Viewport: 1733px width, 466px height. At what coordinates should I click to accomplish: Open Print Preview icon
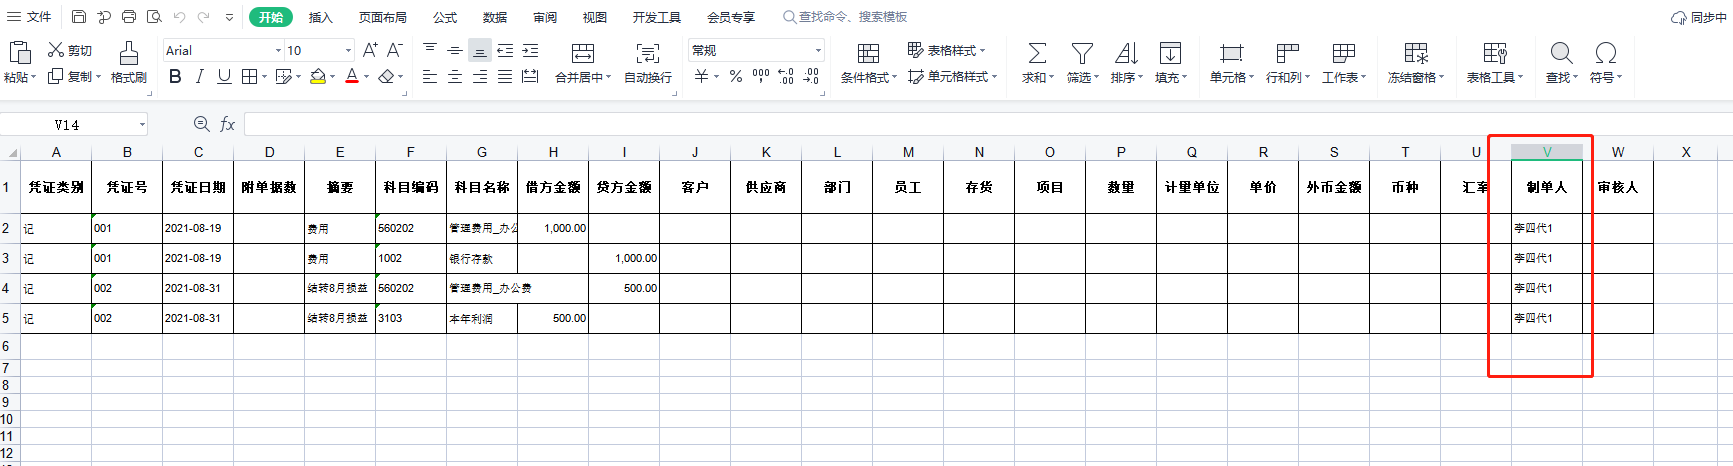click(x=154, y=17)
